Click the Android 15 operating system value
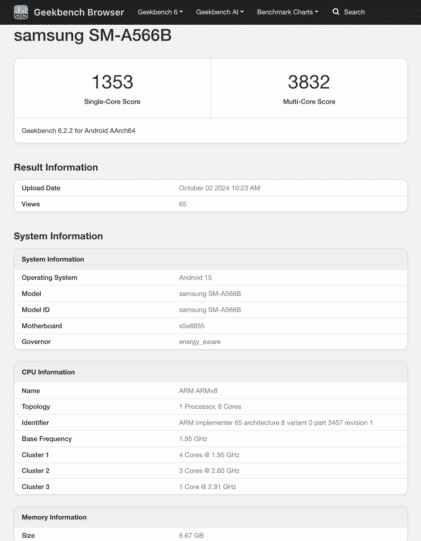This screenshot has width=421, height=541. [x=195, y=278]
